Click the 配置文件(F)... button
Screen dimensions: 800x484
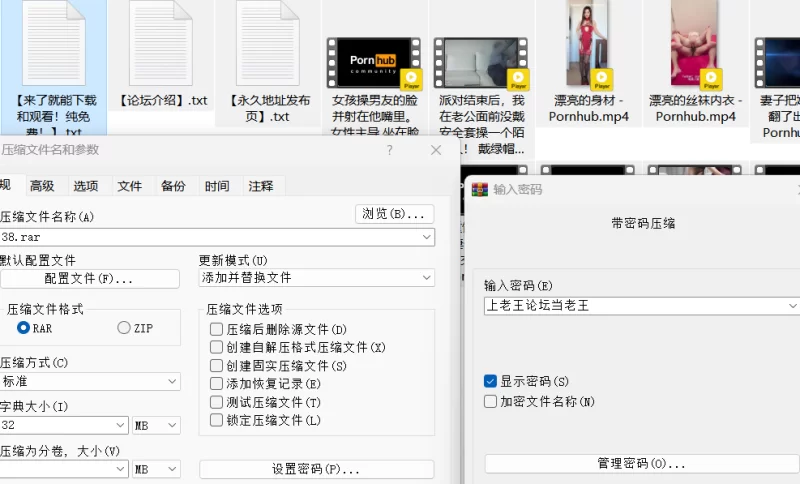89,278
